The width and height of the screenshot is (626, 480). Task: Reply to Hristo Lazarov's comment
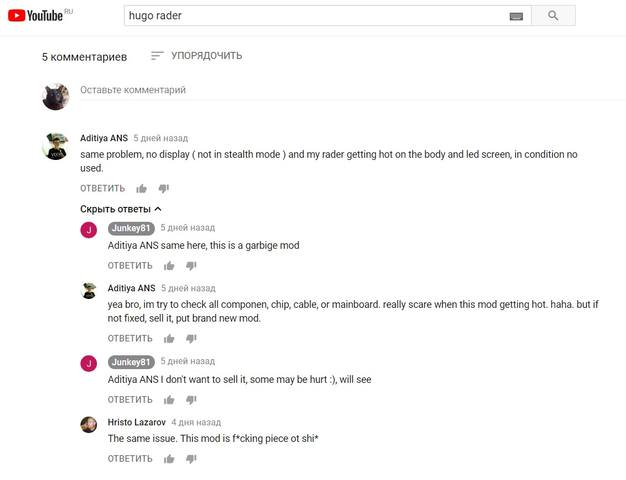pos(130,459)
